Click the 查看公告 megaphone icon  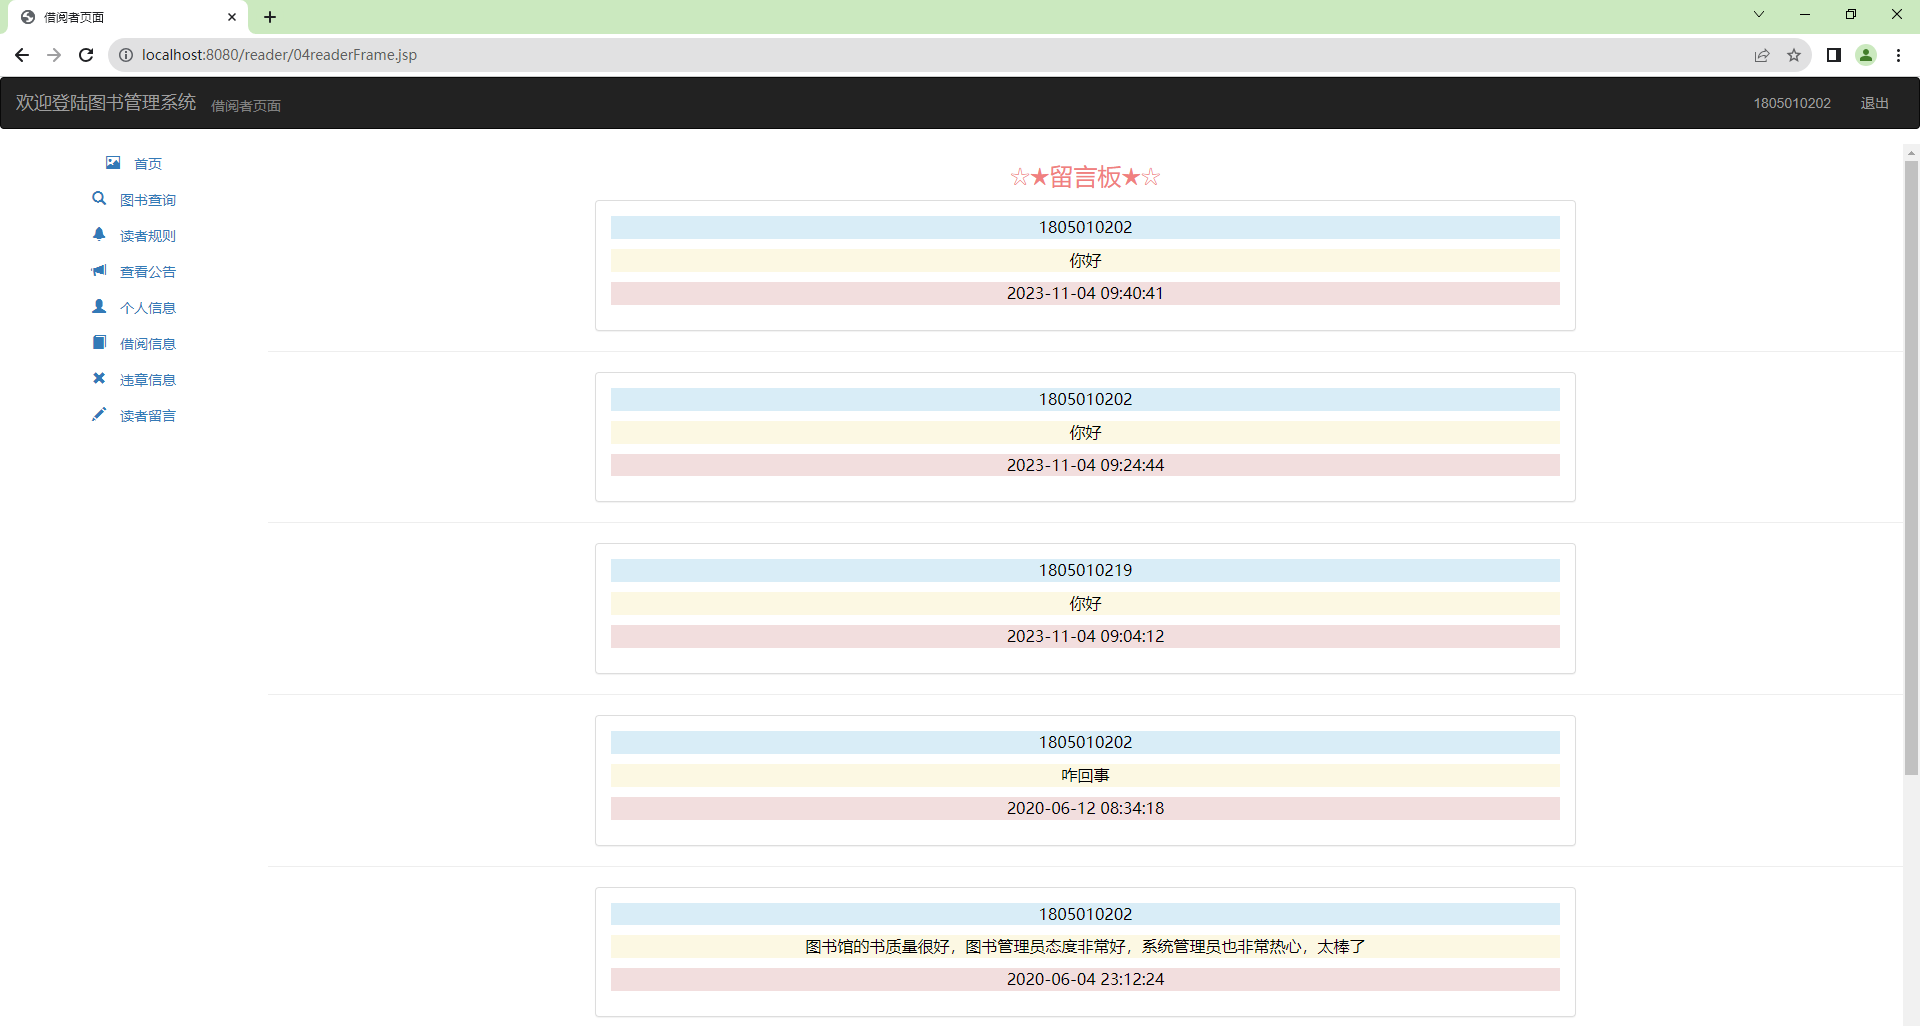point(98,270)
